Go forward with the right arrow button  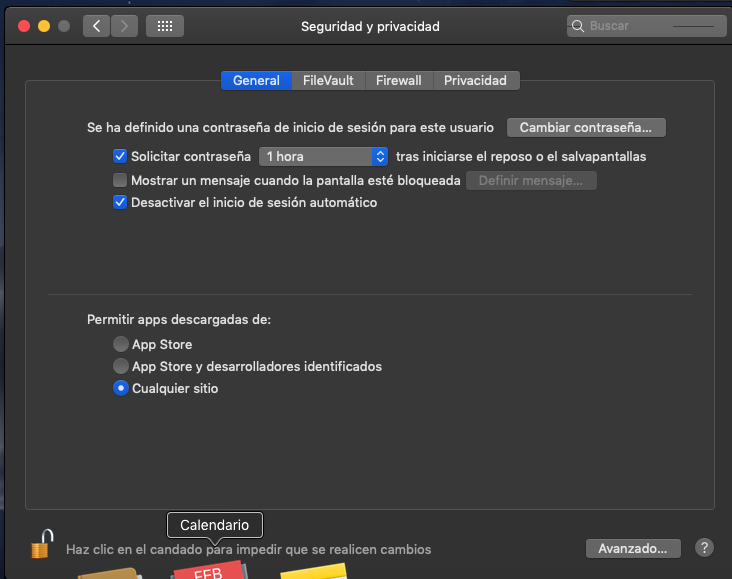coord(124,26)
